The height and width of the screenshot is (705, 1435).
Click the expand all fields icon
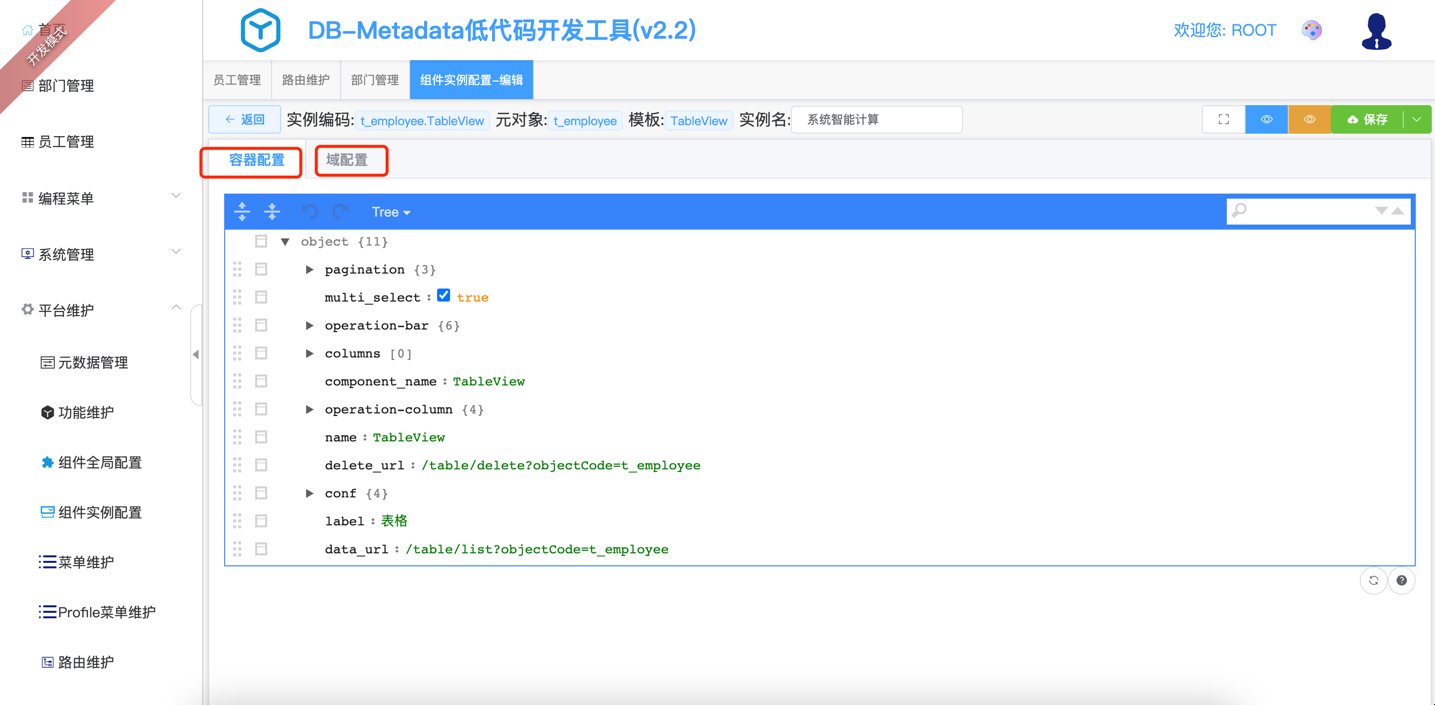point(242,211)
